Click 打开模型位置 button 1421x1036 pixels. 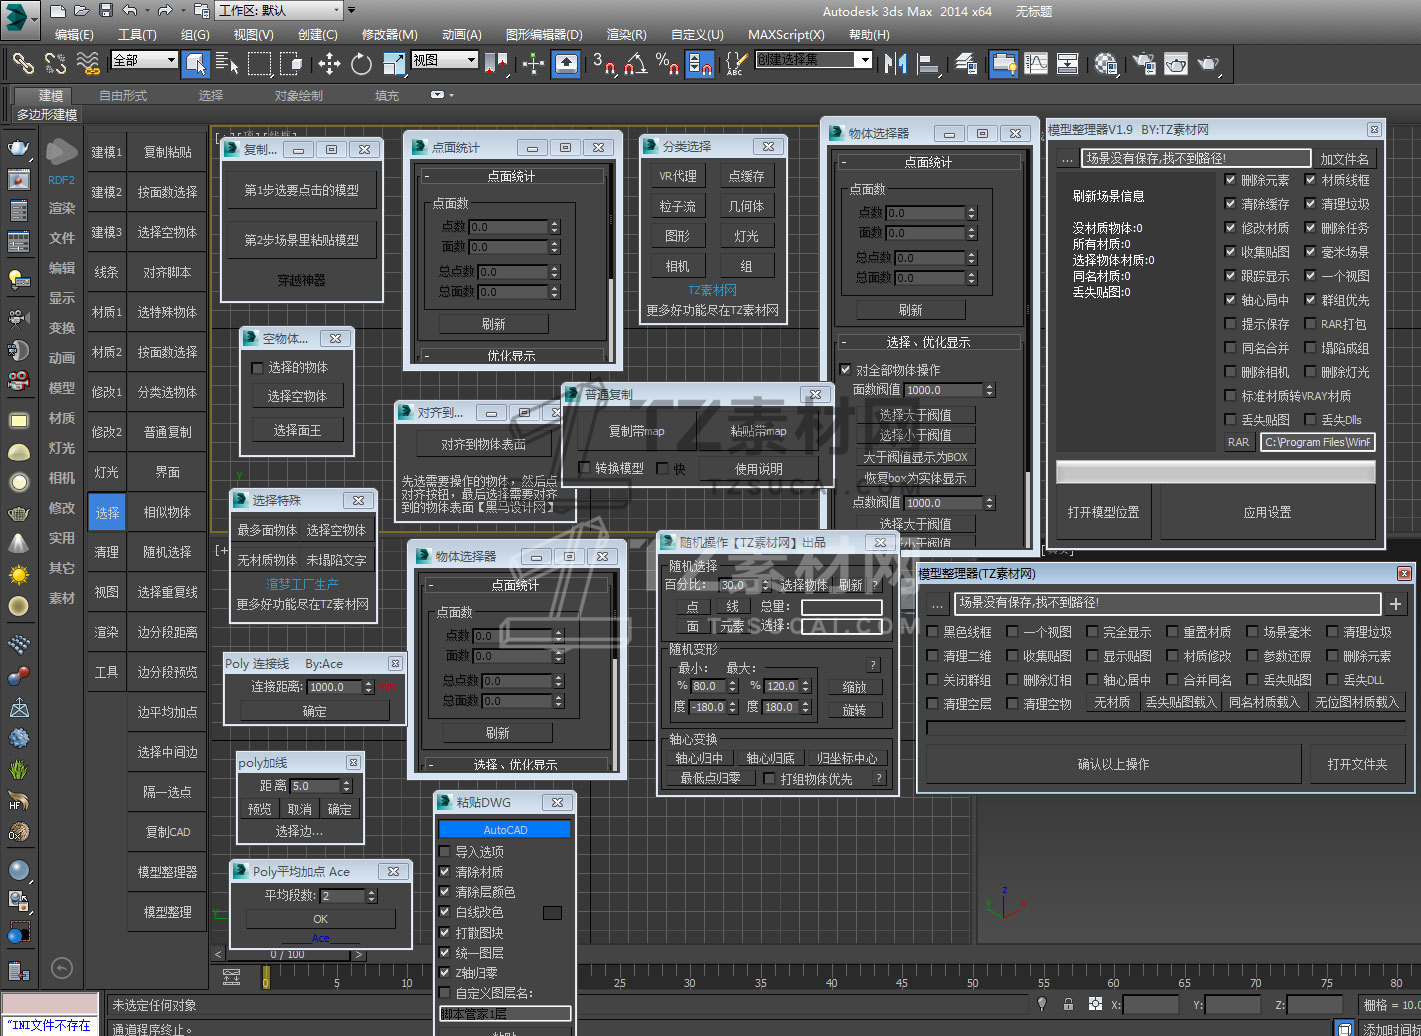tap(1104, 512)
